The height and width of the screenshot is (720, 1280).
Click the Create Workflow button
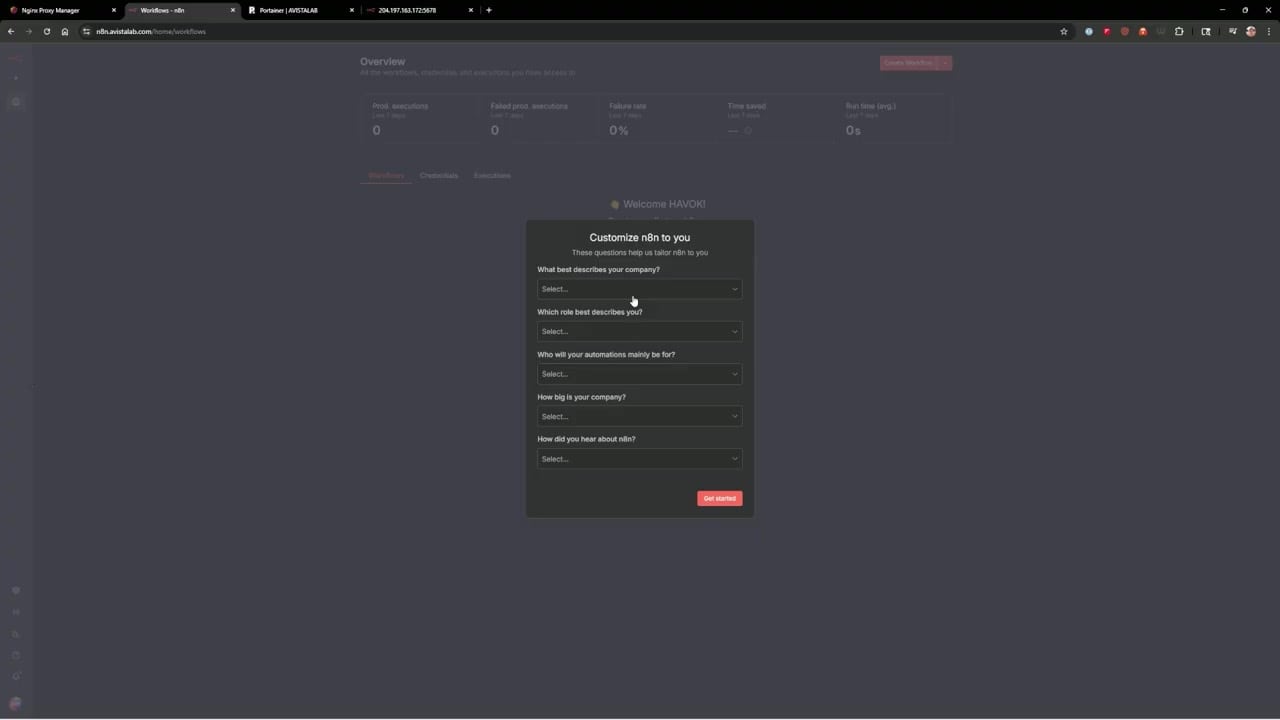(x=908, y=63)
